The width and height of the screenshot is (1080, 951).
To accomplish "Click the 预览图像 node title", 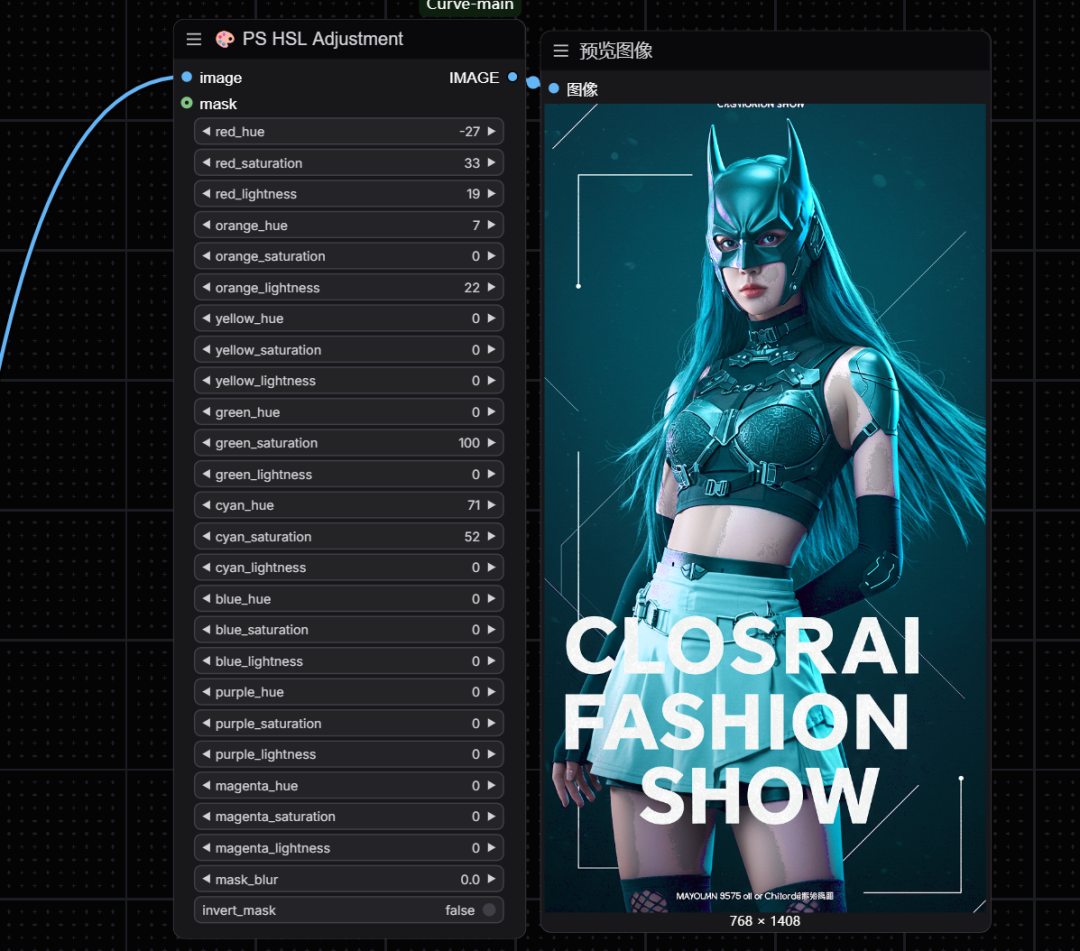I will coord(616,51).
